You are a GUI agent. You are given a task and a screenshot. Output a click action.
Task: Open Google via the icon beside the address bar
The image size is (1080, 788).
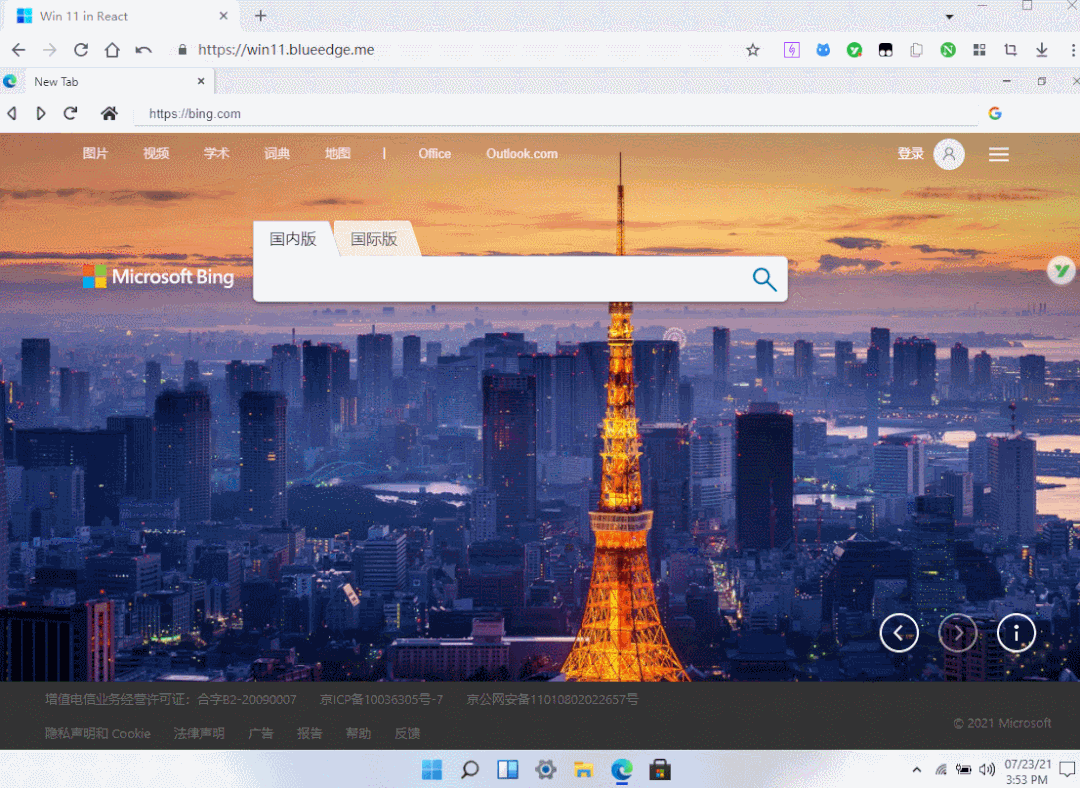[994, 113]
